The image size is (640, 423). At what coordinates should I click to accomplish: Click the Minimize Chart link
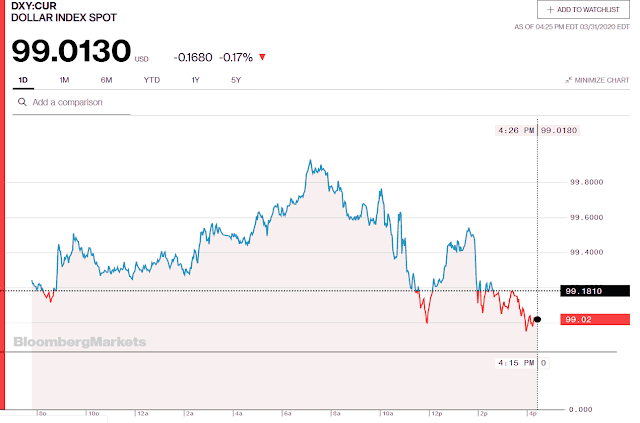(x=597, y=80)
